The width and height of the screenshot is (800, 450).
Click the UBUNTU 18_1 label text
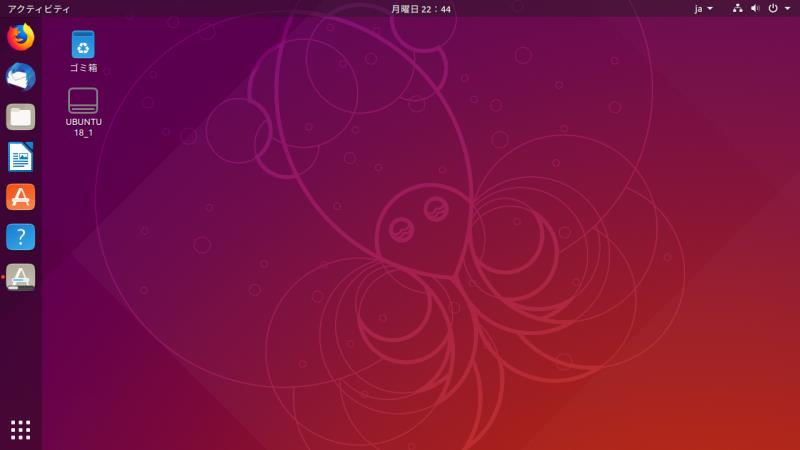[x=84, y=127]
